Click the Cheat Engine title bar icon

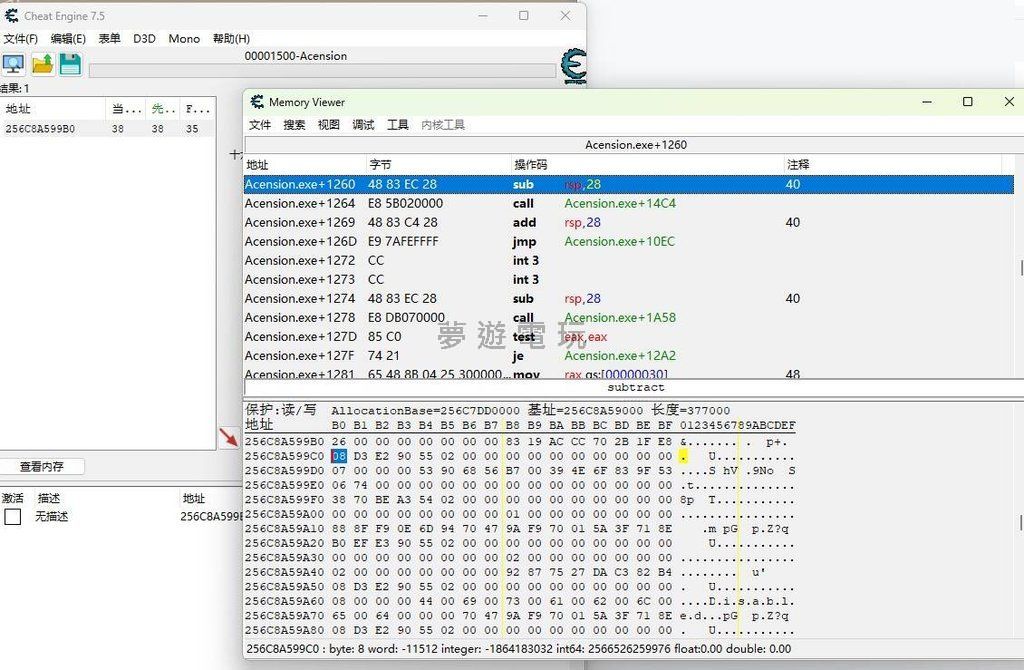12,16
